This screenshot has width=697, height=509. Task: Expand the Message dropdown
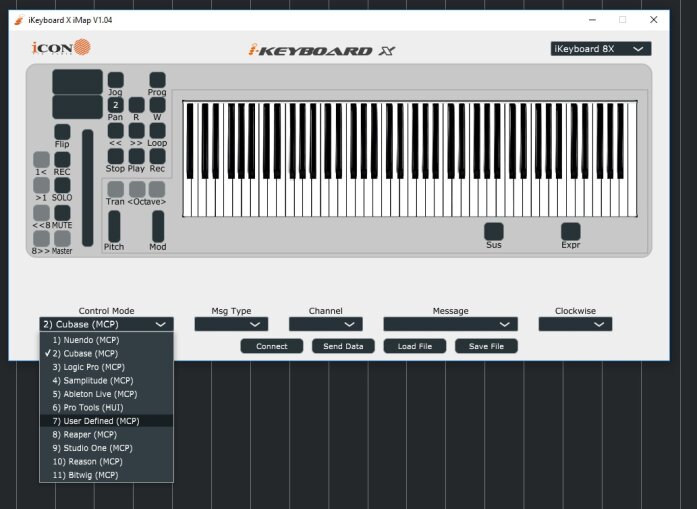[450, 324]
